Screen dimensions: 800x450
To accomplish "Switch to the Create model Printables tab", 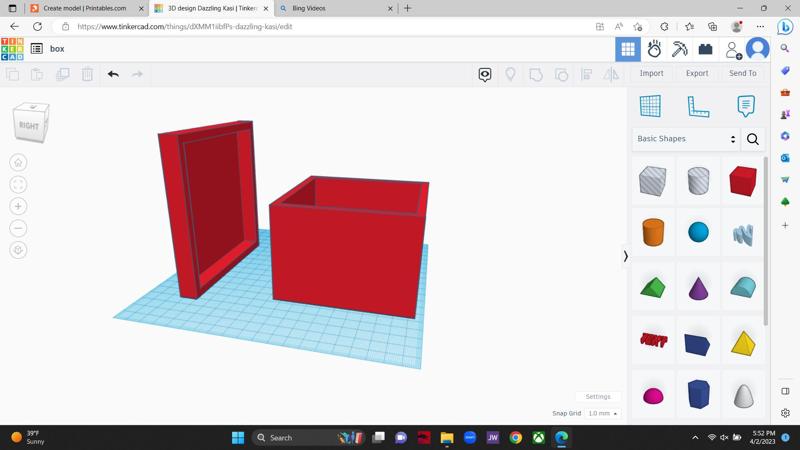I will (x=85, y=8).
